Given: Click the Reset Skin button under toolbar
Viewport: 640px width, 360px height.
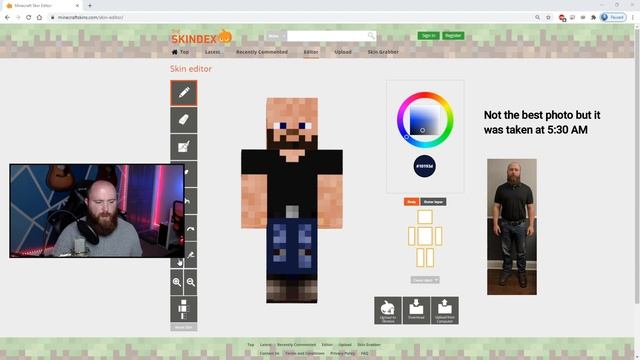Looking at the screenshot, I should [184, 327].
